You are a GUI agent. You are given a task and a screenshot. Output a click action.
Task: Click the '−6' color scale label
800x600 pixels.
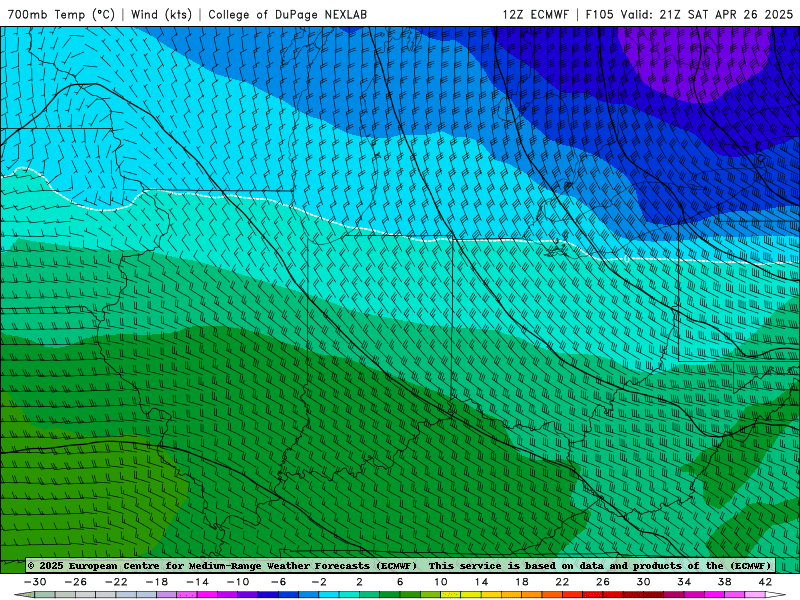tap(278, 582)
